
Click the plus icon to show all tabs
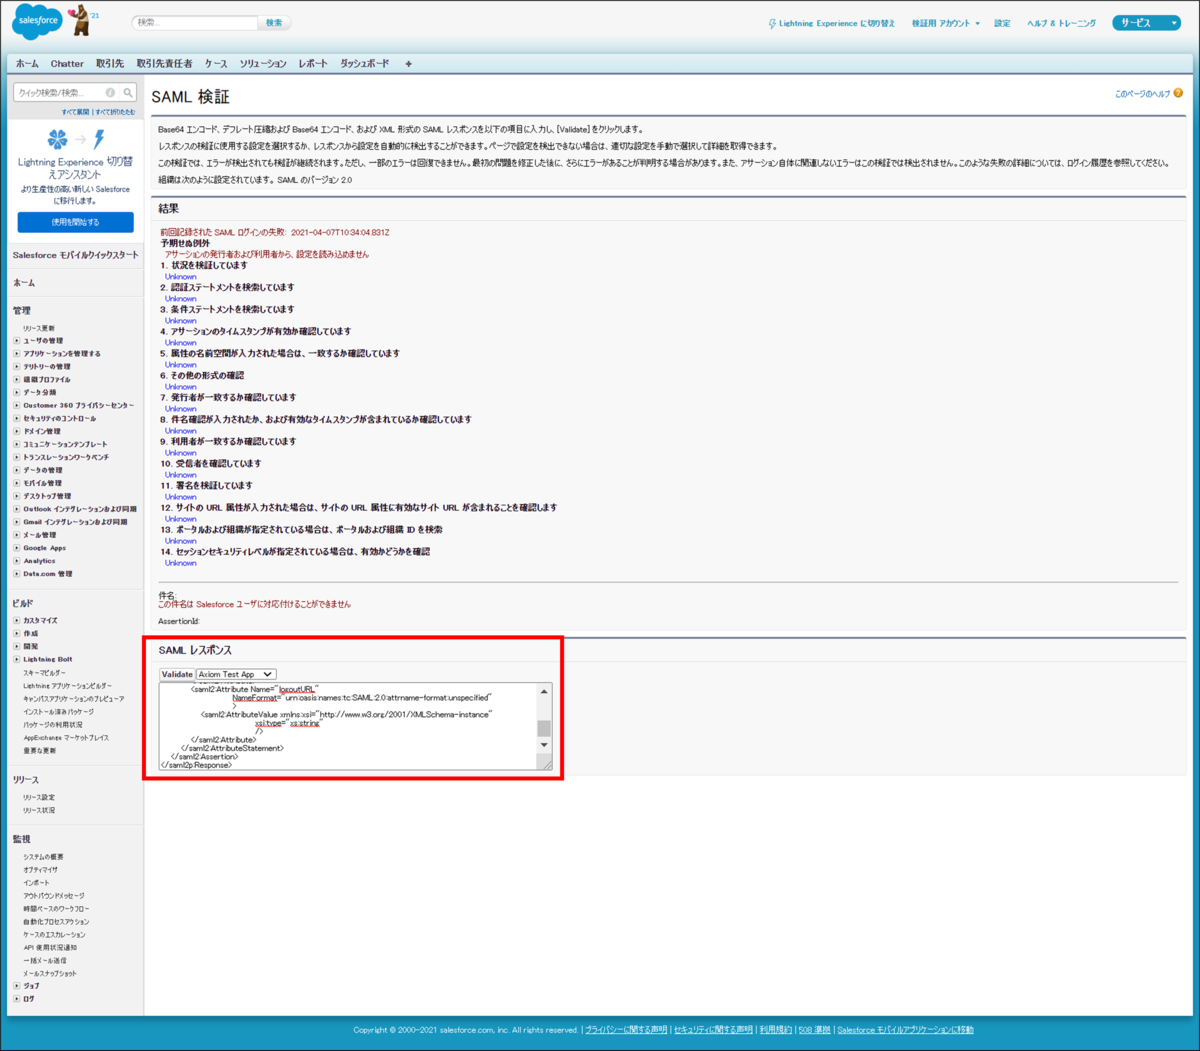coord(408,64)
